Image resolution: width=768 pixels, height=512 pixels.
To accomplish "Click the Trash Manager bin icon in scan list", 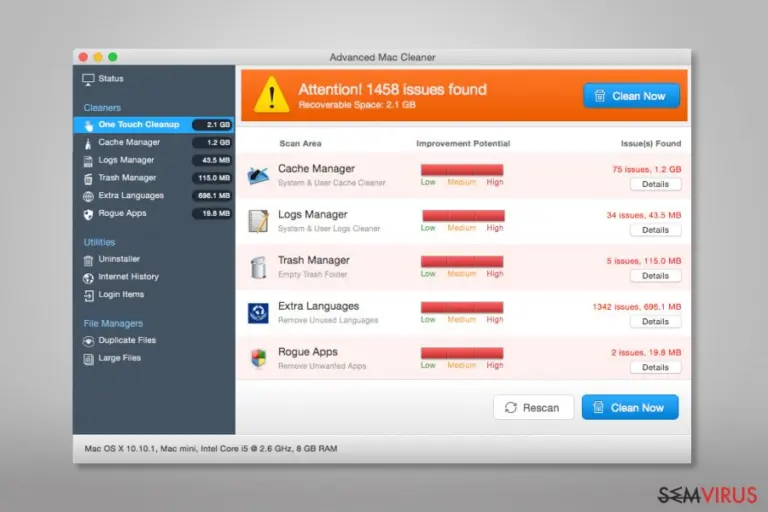I will click(x=258, y=267).
